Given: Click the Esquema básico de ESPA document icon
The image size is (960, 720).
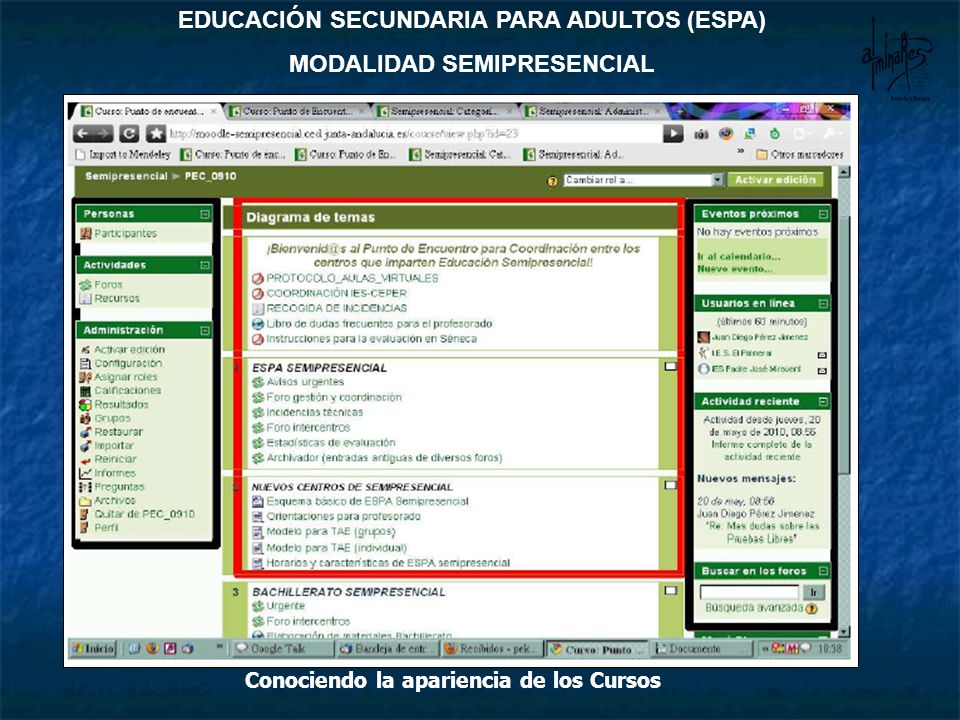Looking at the screenshot, I should 258,501.
